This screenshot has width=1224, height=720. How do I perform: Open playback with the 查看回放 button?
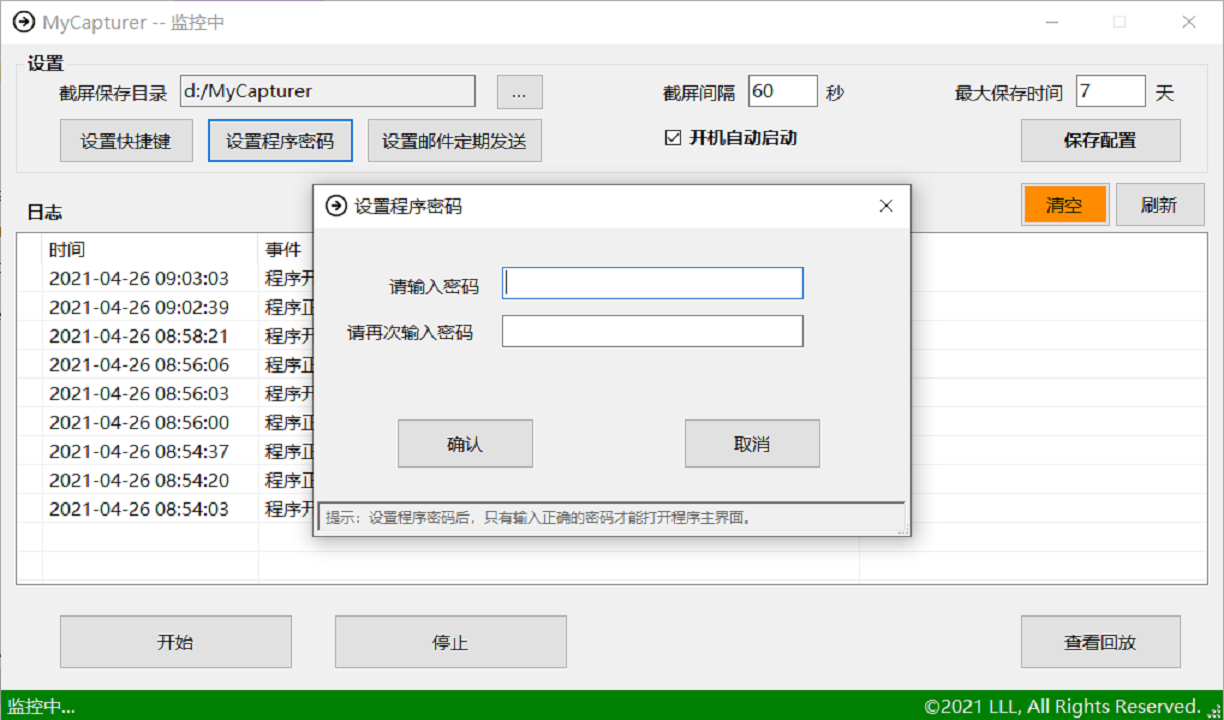(1100, 642)
